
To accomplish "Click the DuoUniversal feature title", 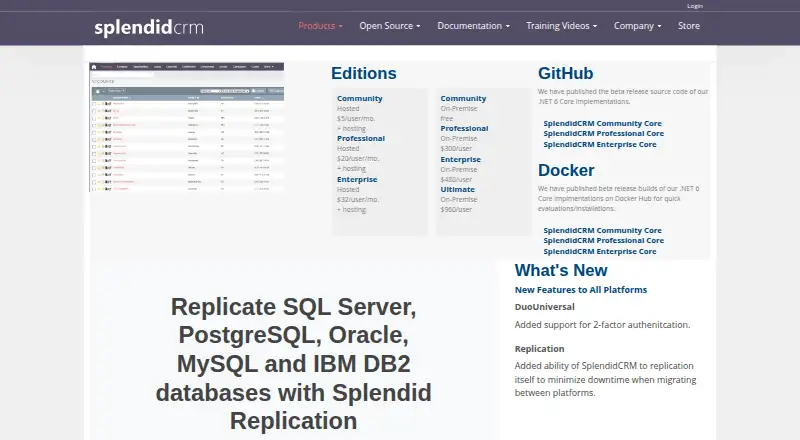I will 544,307.
